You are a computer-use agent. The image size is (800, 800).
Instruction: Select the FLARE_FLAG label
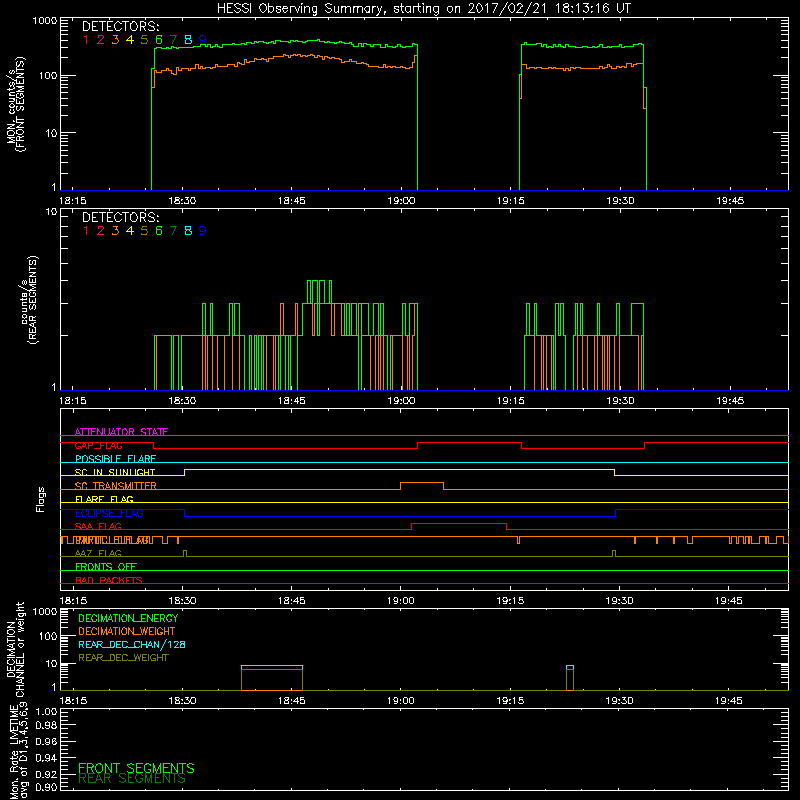[x=104, y=499]
